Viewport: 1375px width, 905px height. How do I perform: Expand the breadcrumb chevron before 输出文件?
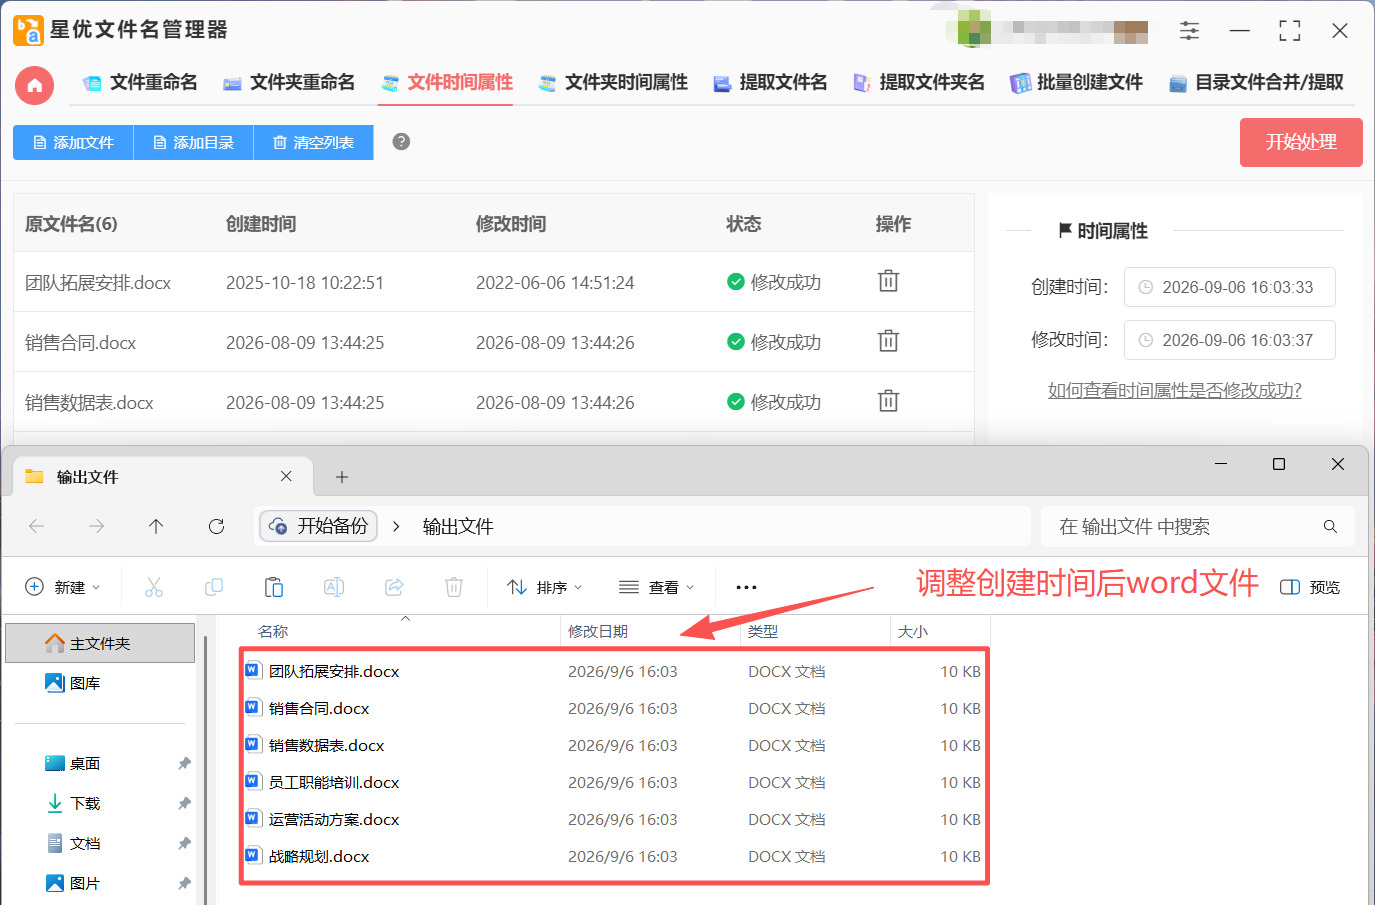(396, 526)
